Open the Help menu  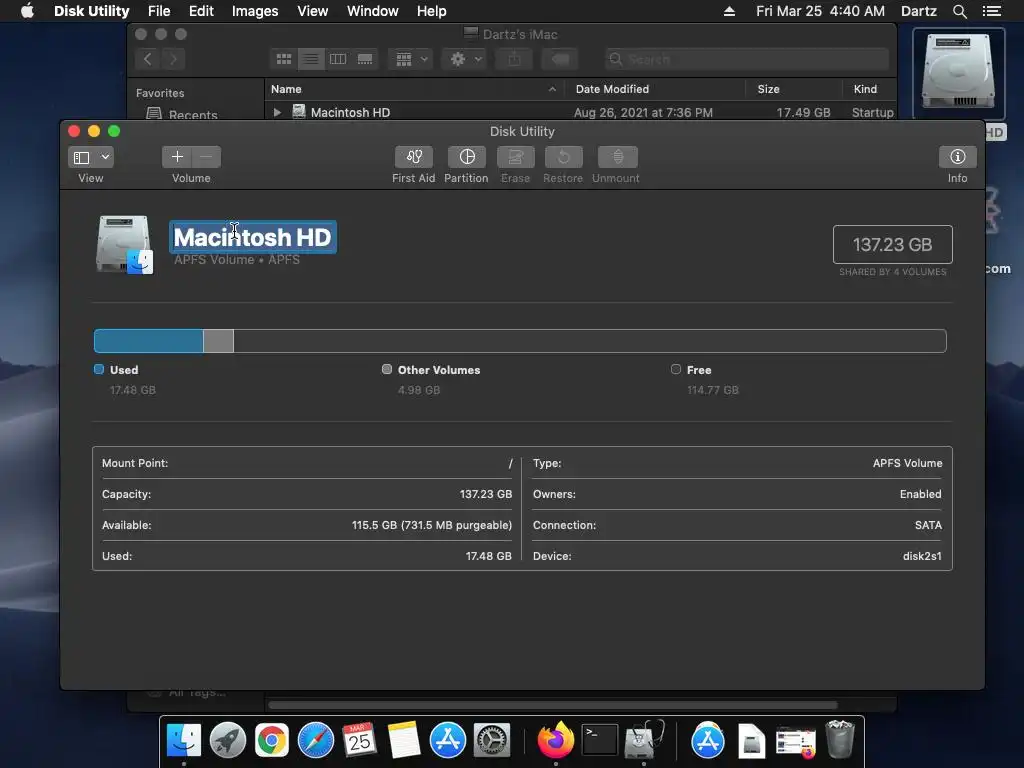432,11
